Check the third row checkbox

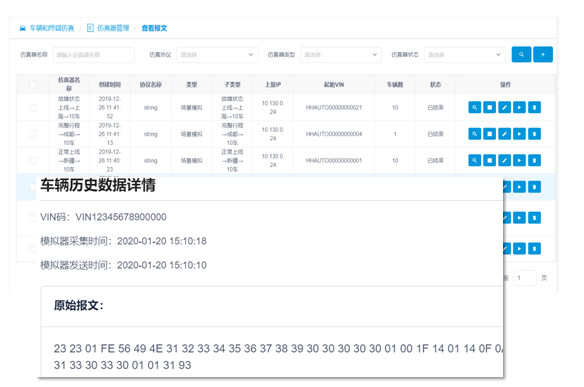tap(33, 161)
